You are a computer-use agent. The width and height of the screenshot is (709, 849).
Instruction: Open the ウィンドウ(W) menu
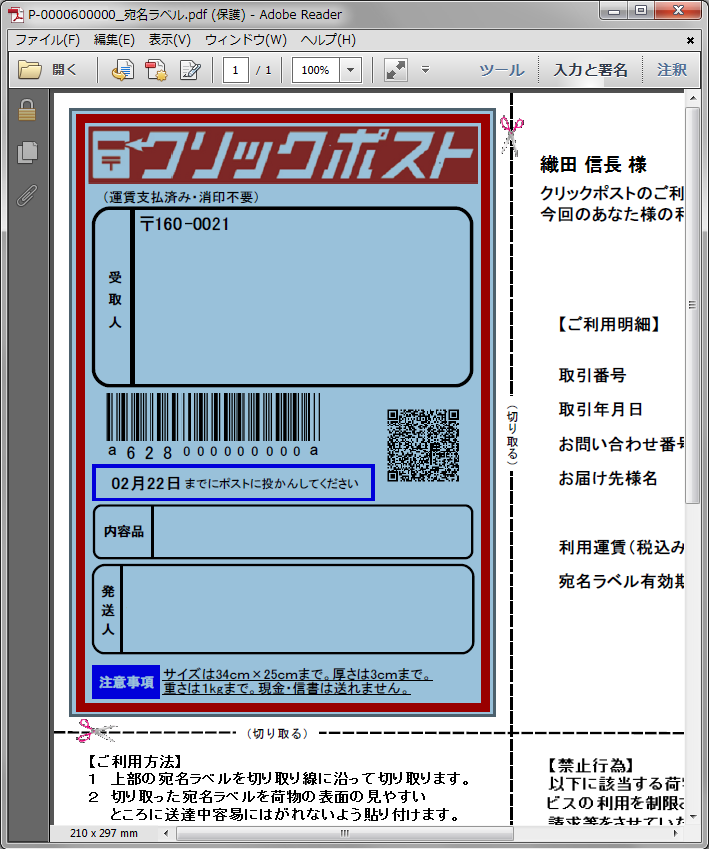[245, 40]
